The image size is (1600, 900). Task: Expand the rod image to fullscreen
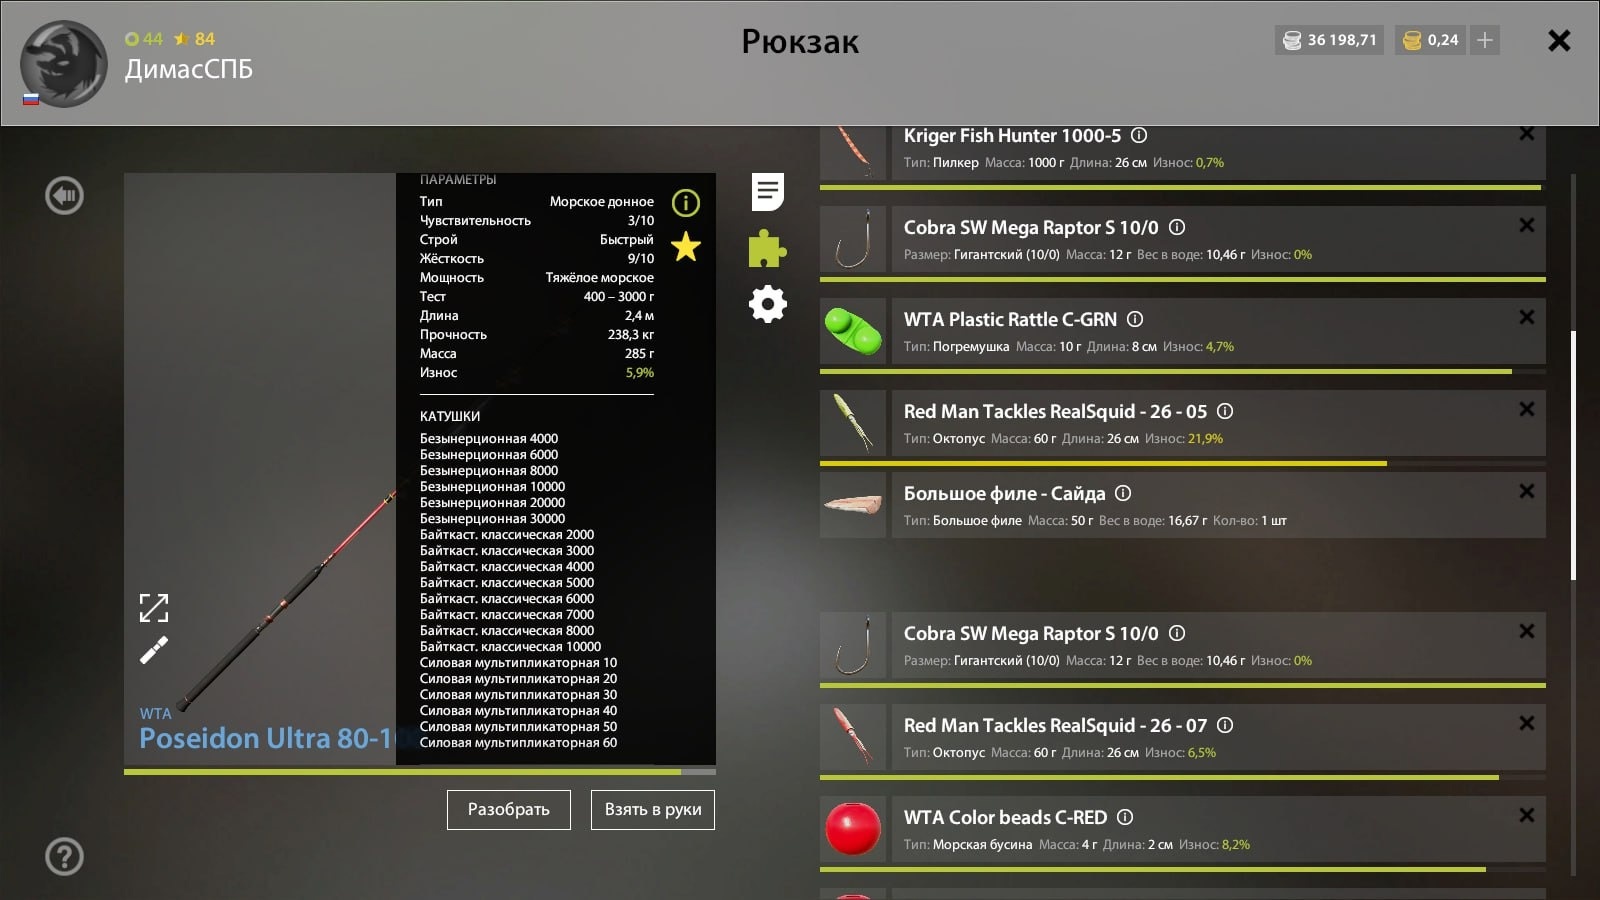154,608
